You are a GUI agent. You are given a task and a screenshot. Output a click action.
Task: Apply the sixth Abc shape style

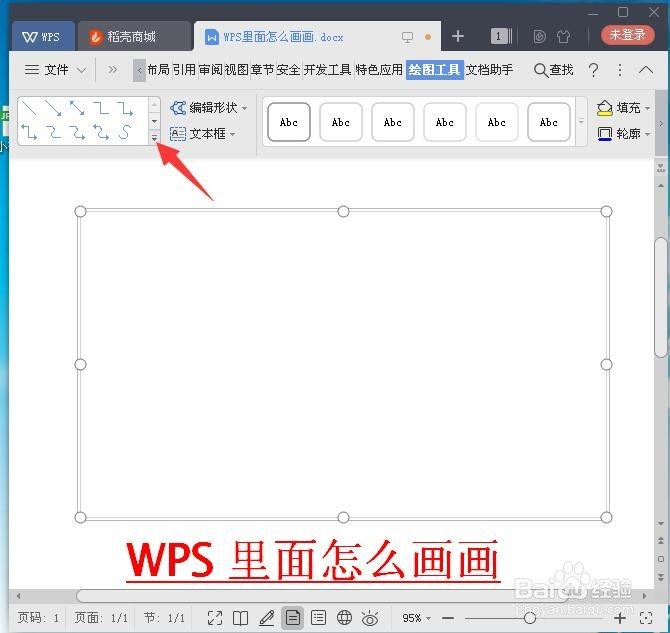(x=549, y=122)
